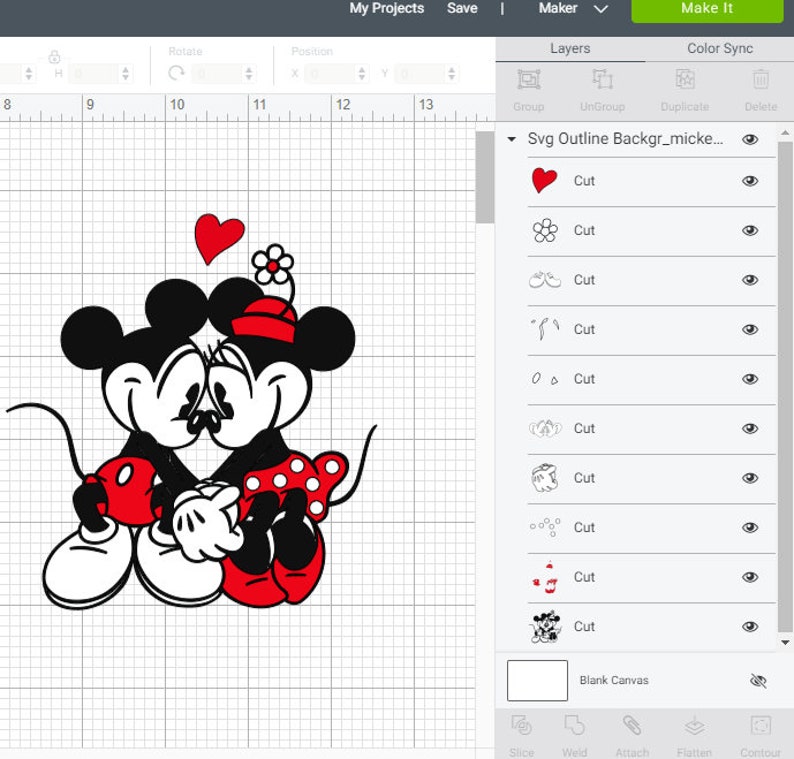Click the Group icon in Layers panel
Screen dimensions: 794x759
pos(529,80)
